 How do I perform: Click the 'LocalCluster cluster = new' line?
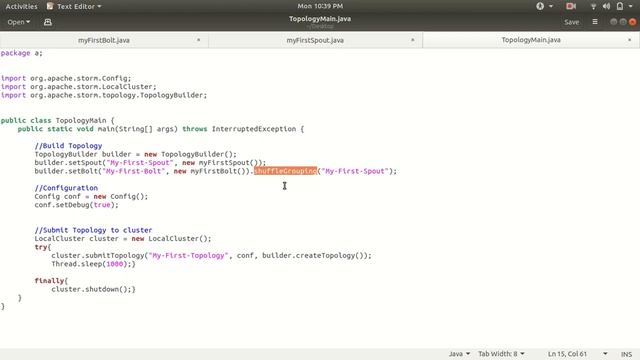pyautogui.click(x=123, y=239)
